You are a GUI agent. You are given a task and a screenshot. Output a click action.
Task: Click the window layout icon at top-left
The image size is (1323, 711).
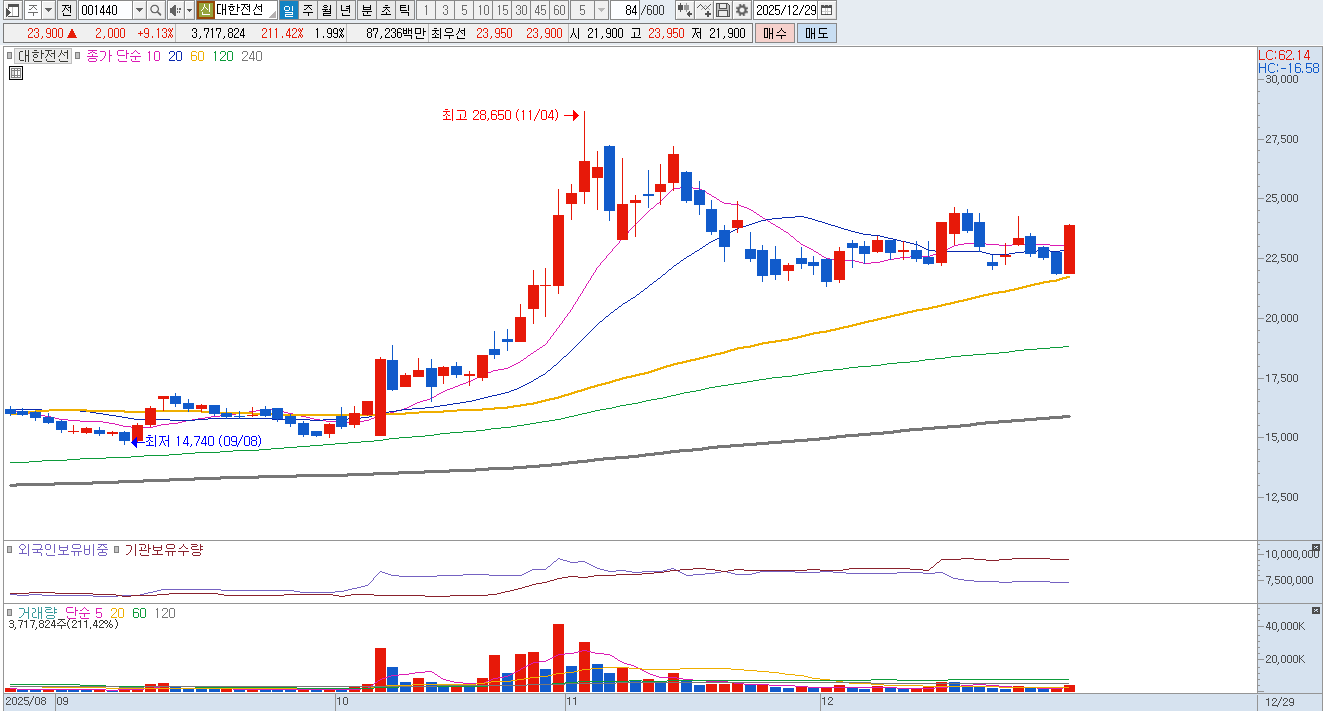[11, 10]
